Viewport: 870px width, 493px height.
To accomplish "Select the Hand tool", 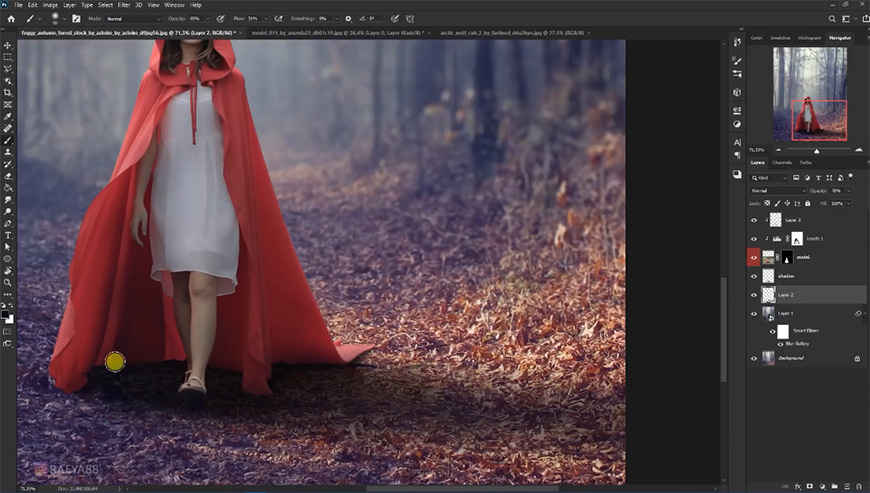I will (x=8, y=271).
